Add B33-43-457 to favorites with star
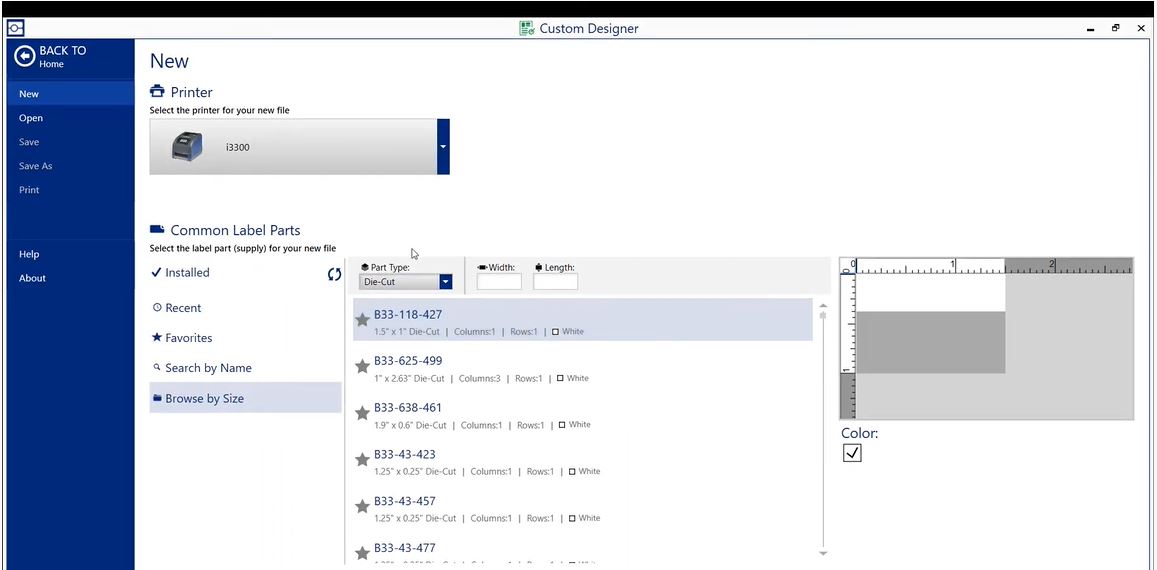 362,506
